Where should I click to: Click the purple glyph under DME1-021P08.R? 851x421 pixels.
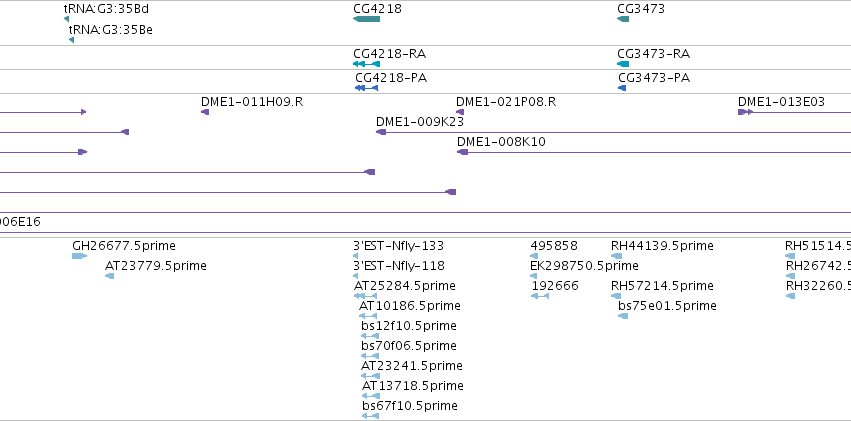click(460, 112)
